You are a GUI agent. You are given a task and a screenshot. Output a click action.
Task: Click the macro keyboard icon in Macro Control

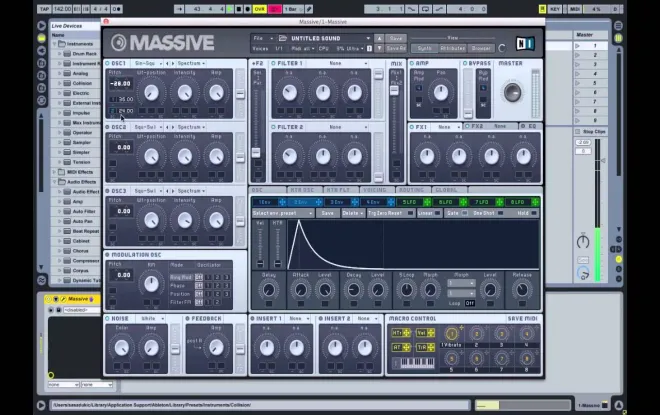(x=413, y=362)
